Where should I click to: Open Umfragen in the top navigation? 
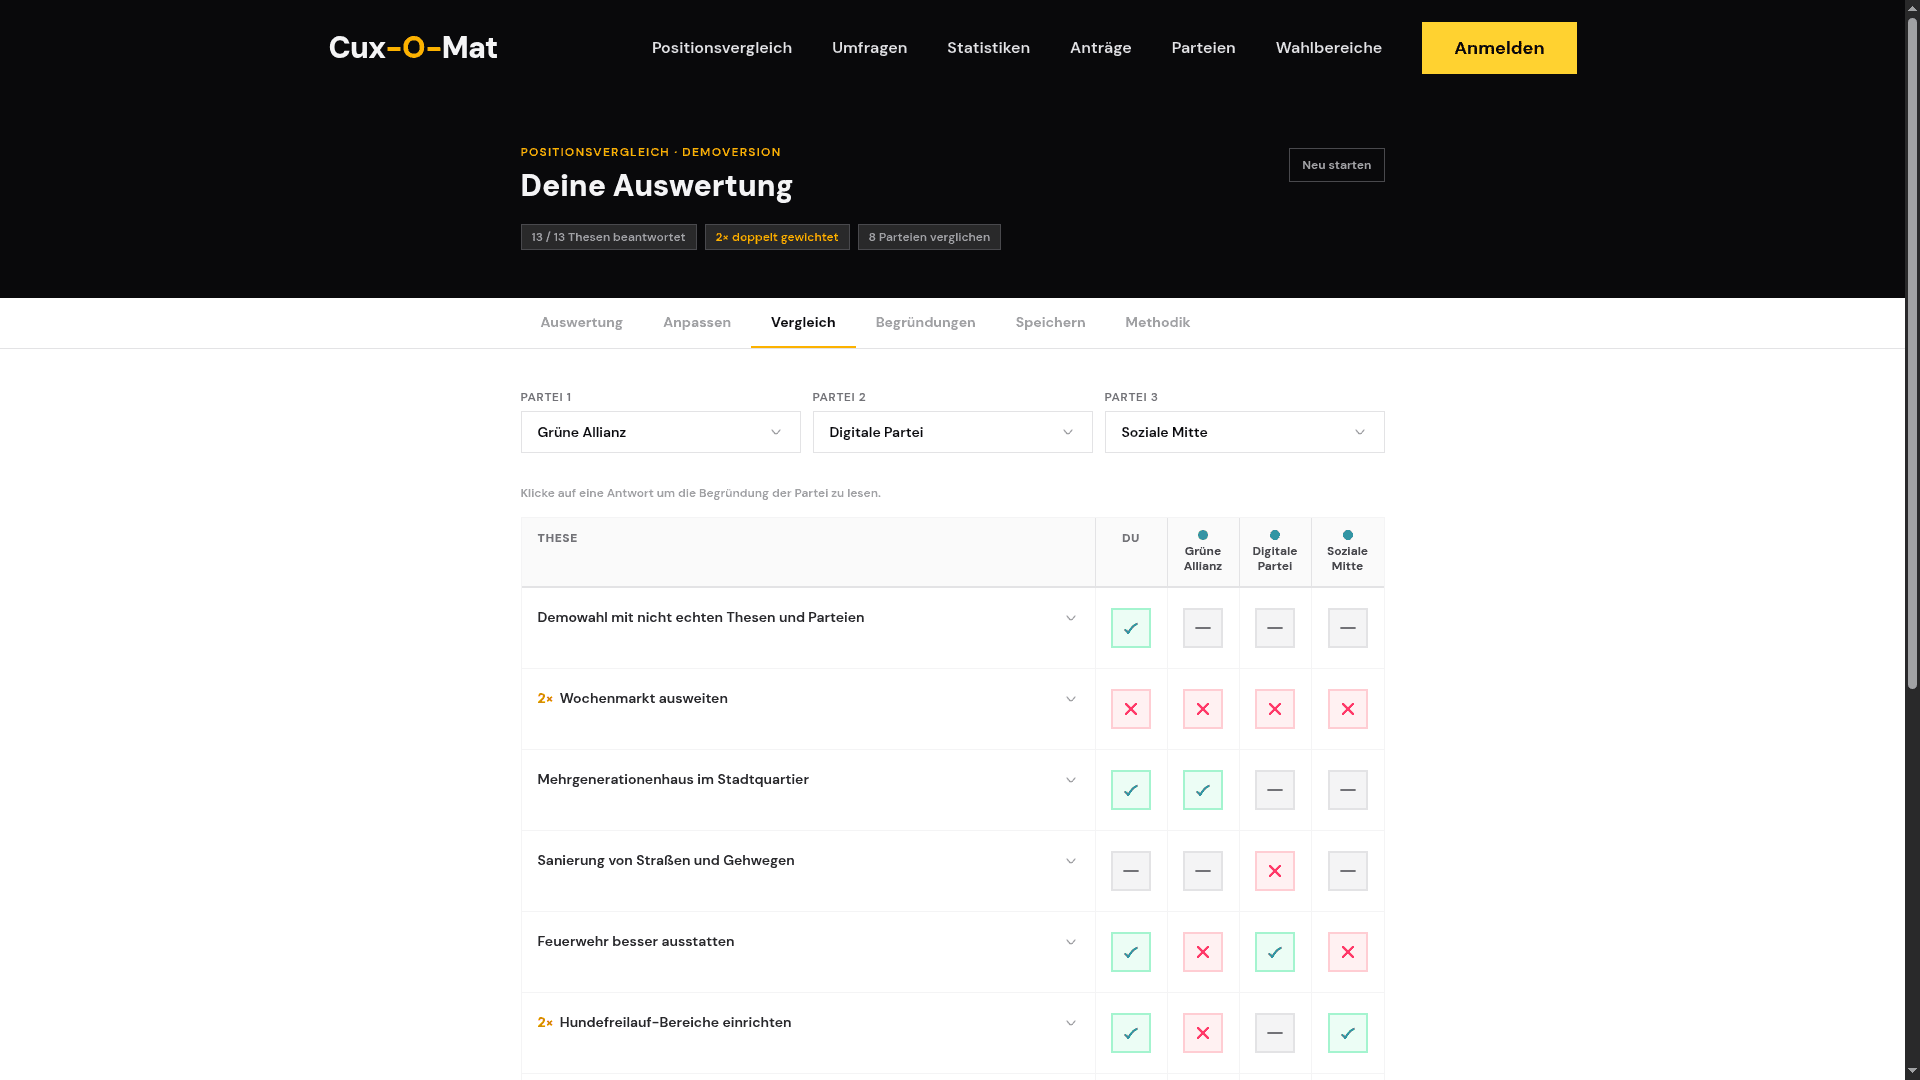(x=869, y=48)
